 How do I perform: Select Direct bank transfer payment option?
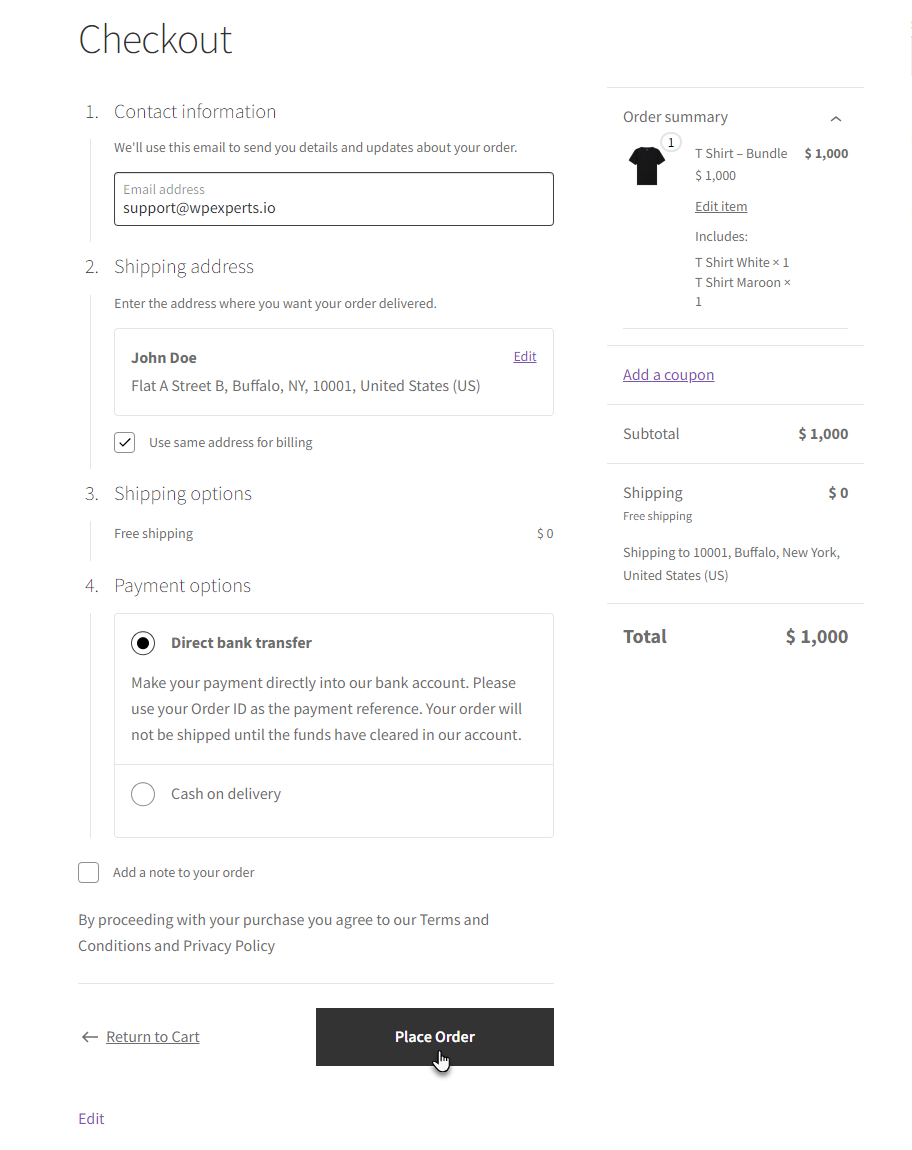[143, 643]
